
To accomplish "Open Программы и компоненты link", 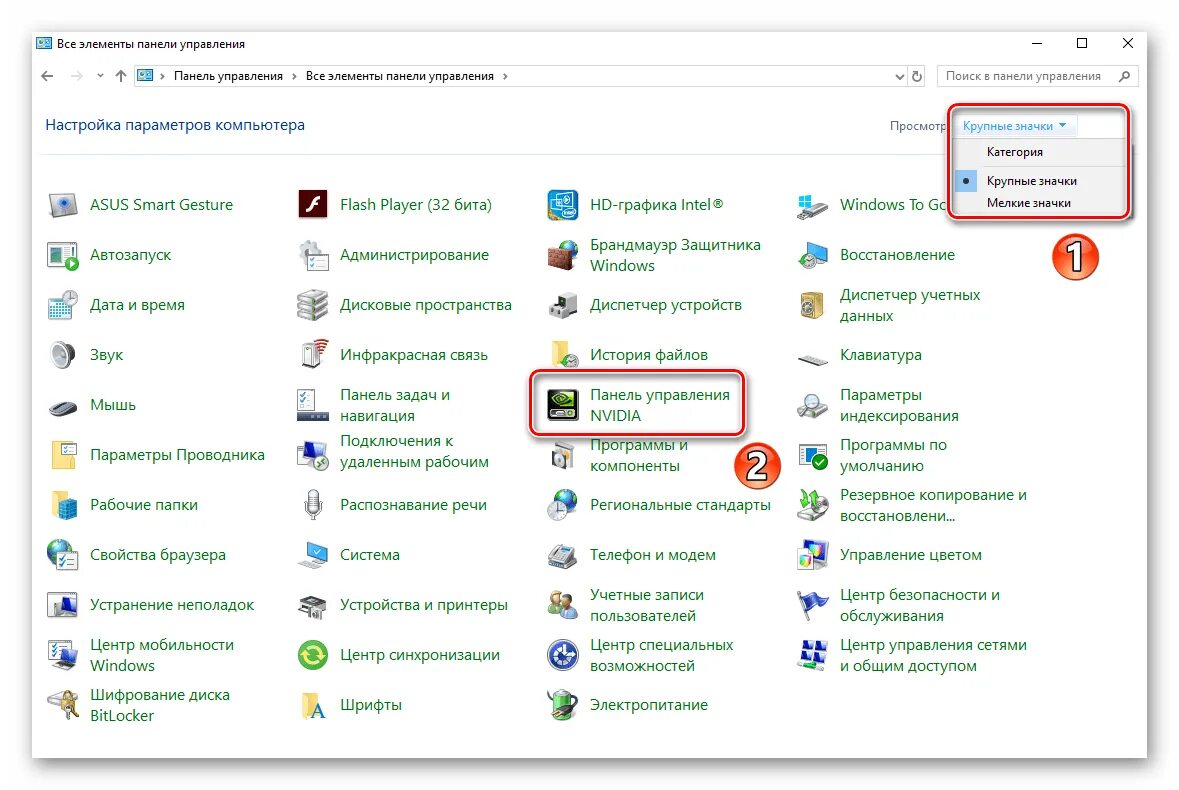I will tap(638, 456).
